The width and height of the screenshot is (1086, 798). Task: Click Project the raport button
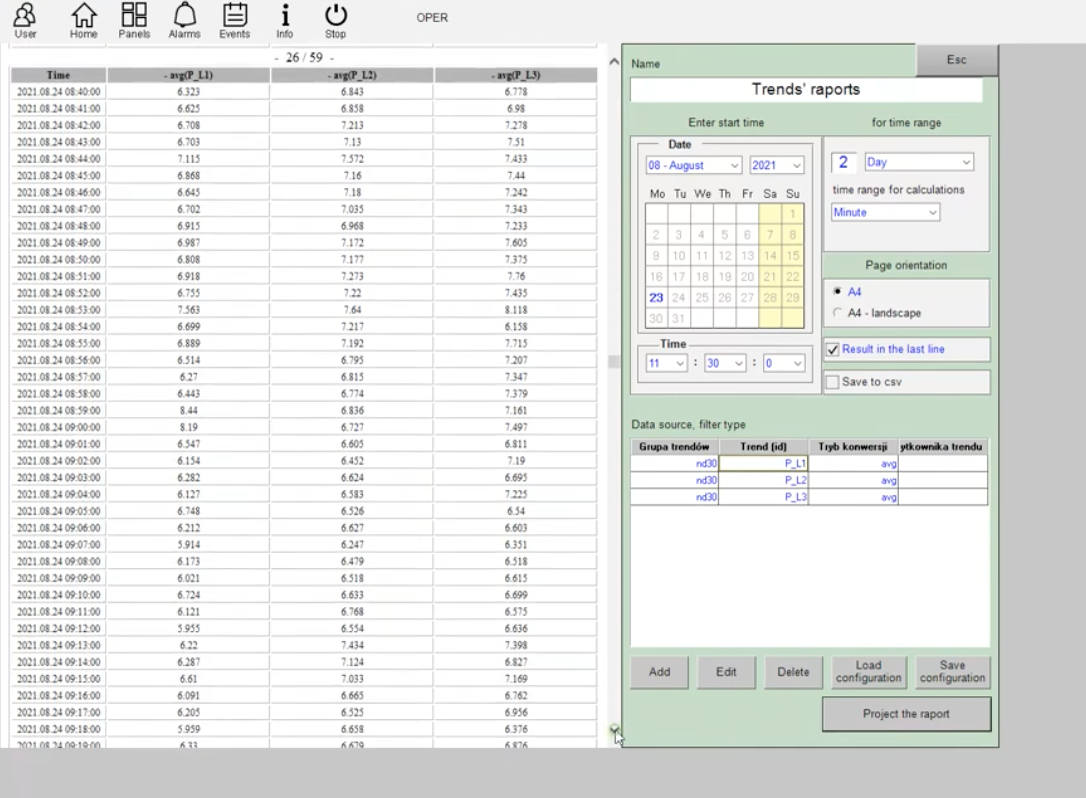point(906,714)
